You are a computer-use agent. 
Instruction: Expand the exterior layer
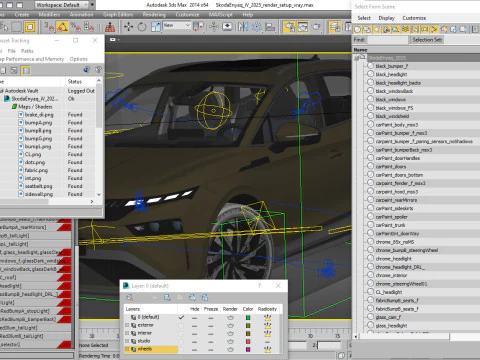point(127,325)
